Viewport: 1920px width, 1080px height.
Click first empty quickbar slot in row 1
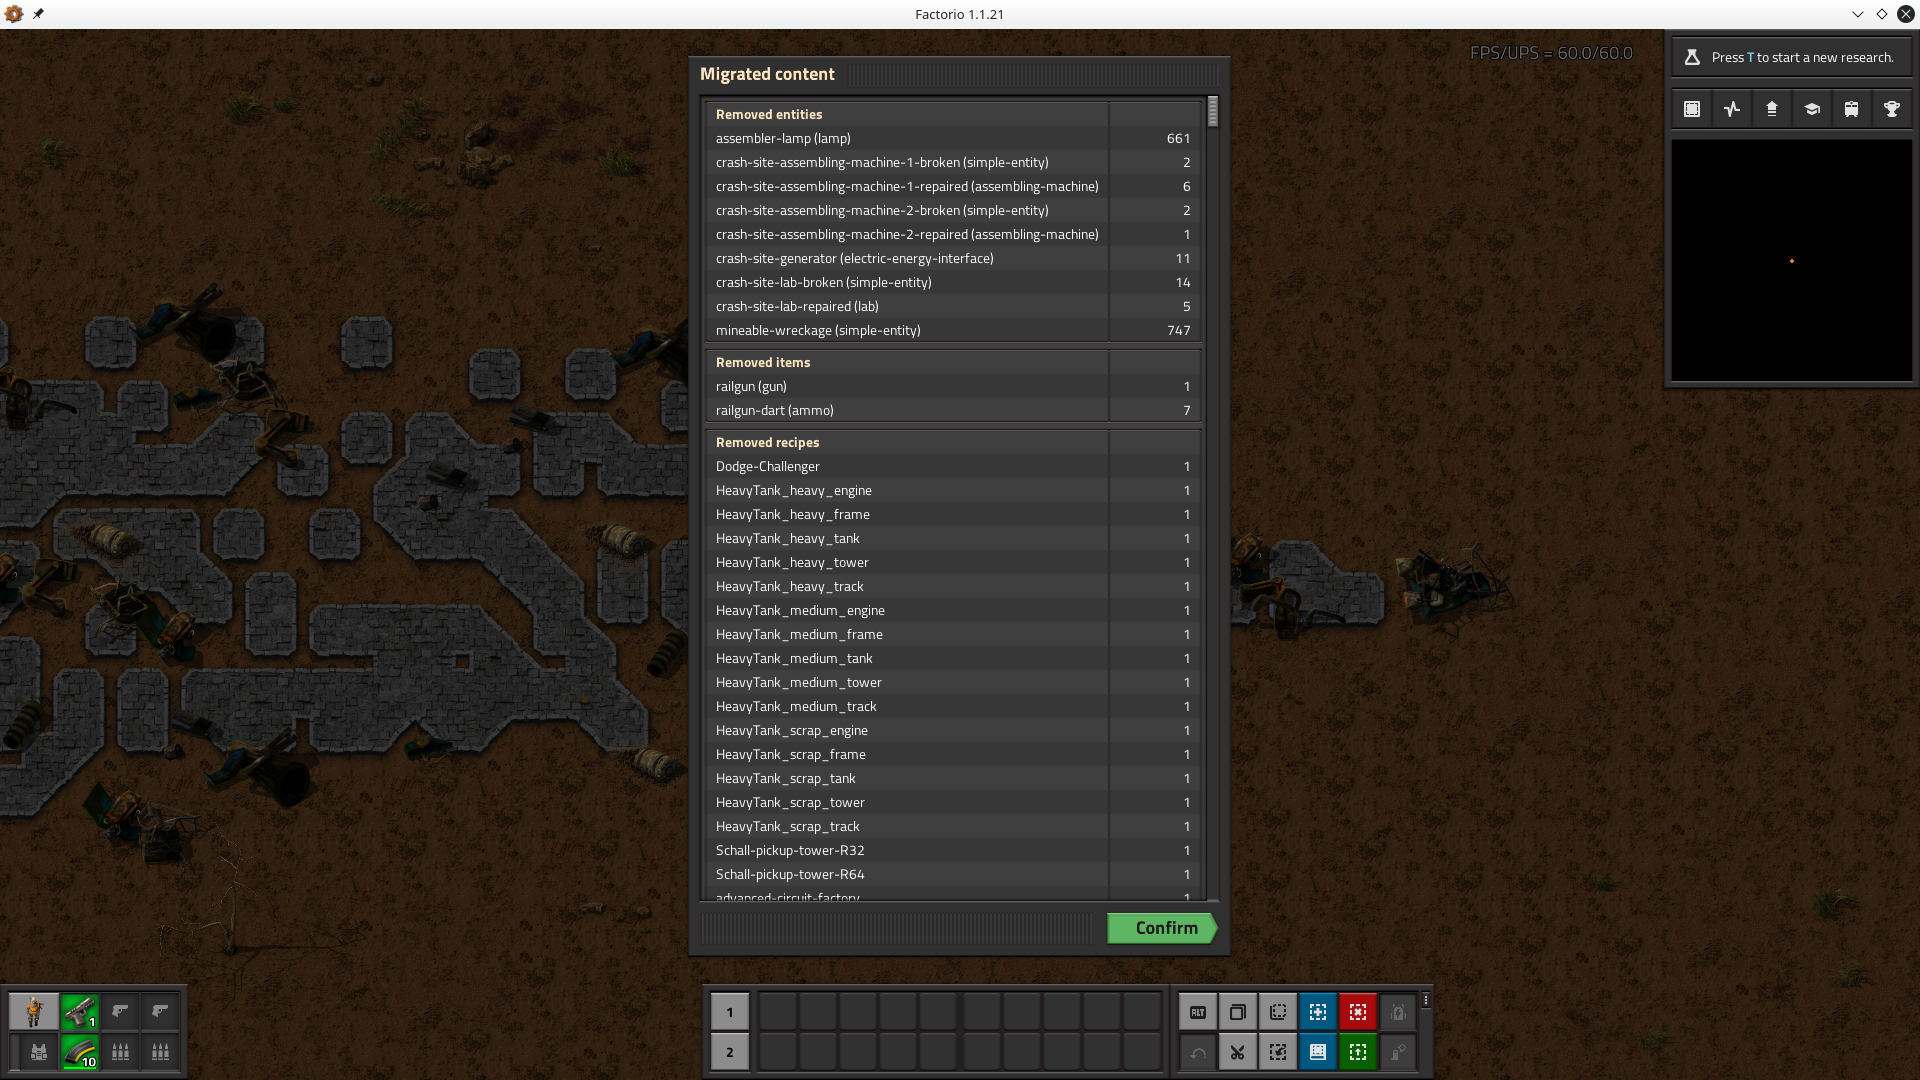point(778,1012)
